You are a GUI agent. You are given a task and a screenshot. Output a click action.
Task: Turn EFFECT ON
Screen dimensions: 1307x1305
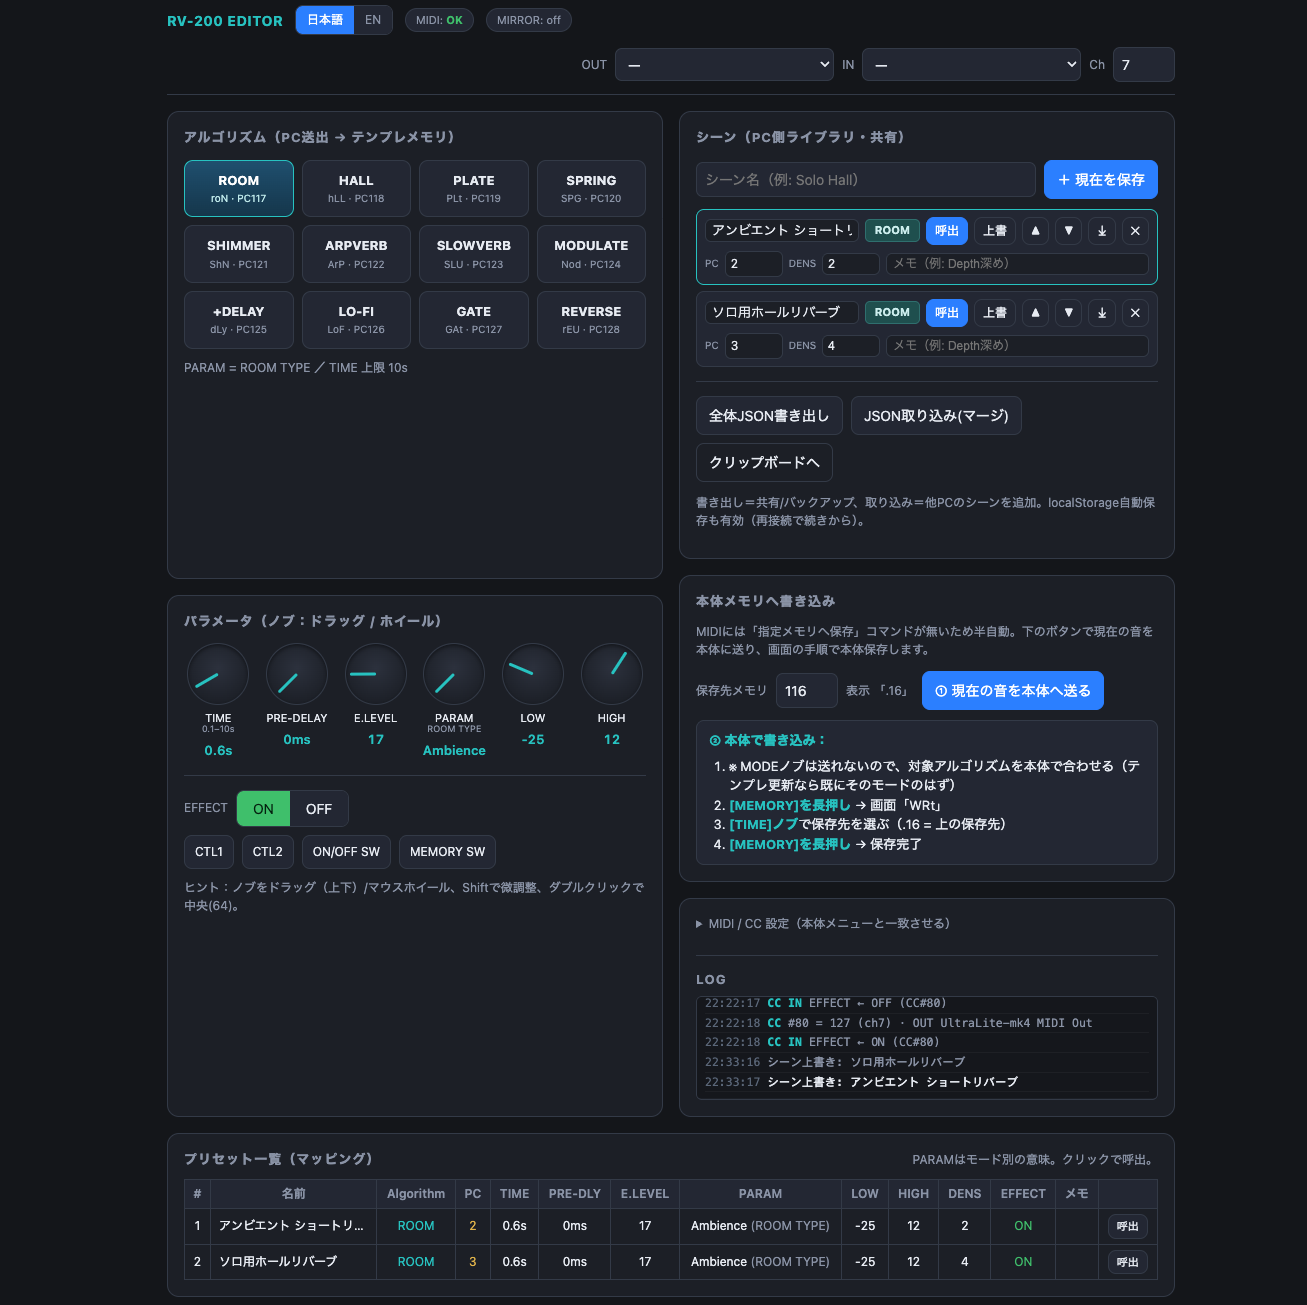pyautogui.click(x=263, y=809)
